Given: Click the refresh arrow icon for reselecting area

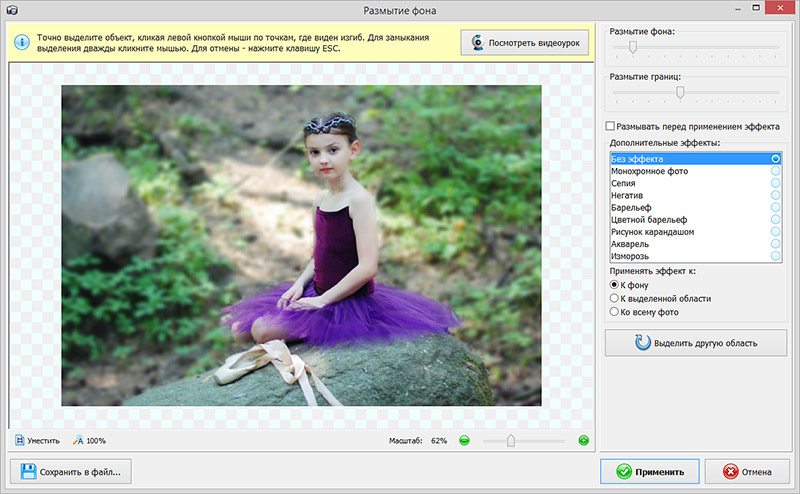Looking at the screenshot, I should click(x=641, y=343).
